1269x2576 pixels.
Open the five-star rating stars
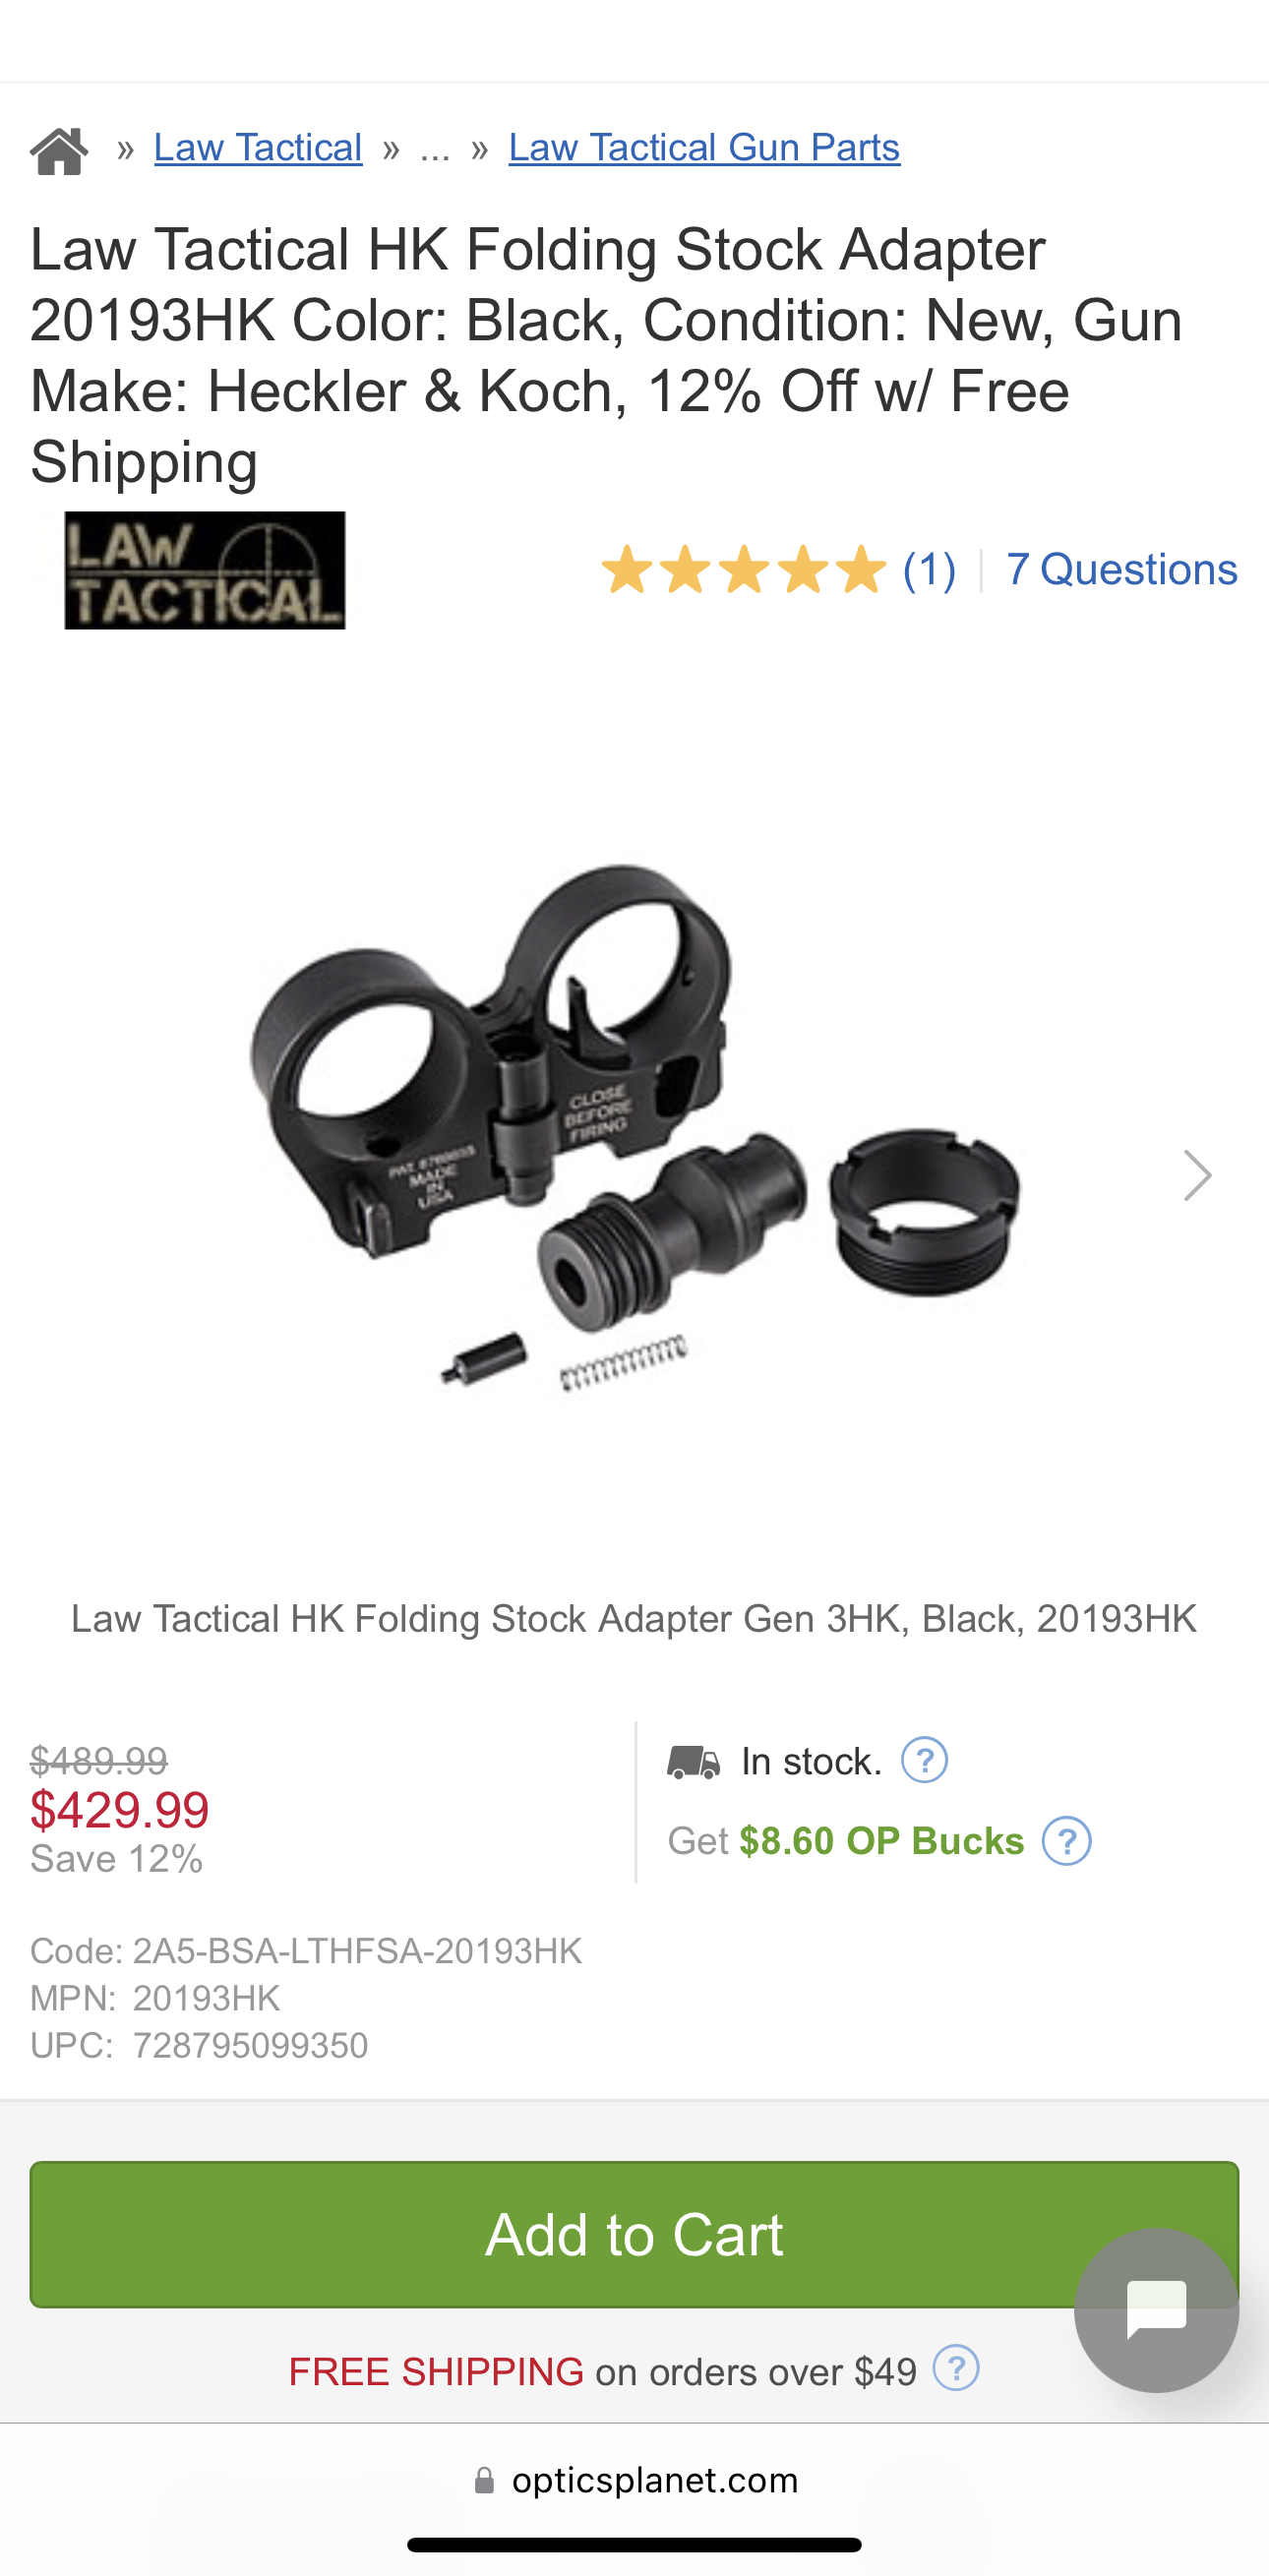coord(744,570)
